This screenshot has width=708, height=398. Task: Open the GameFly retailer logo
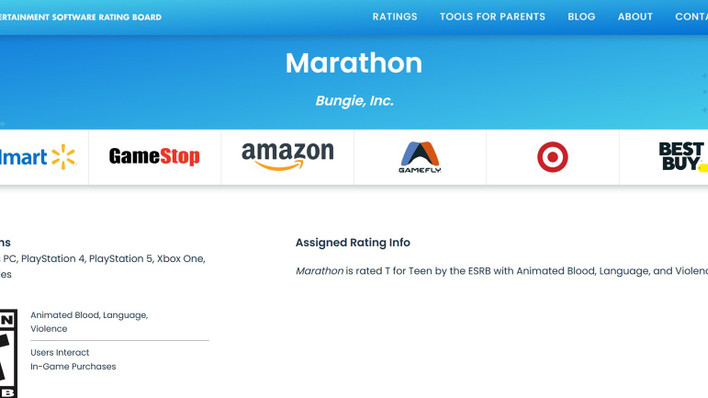[x=420, y=157]
